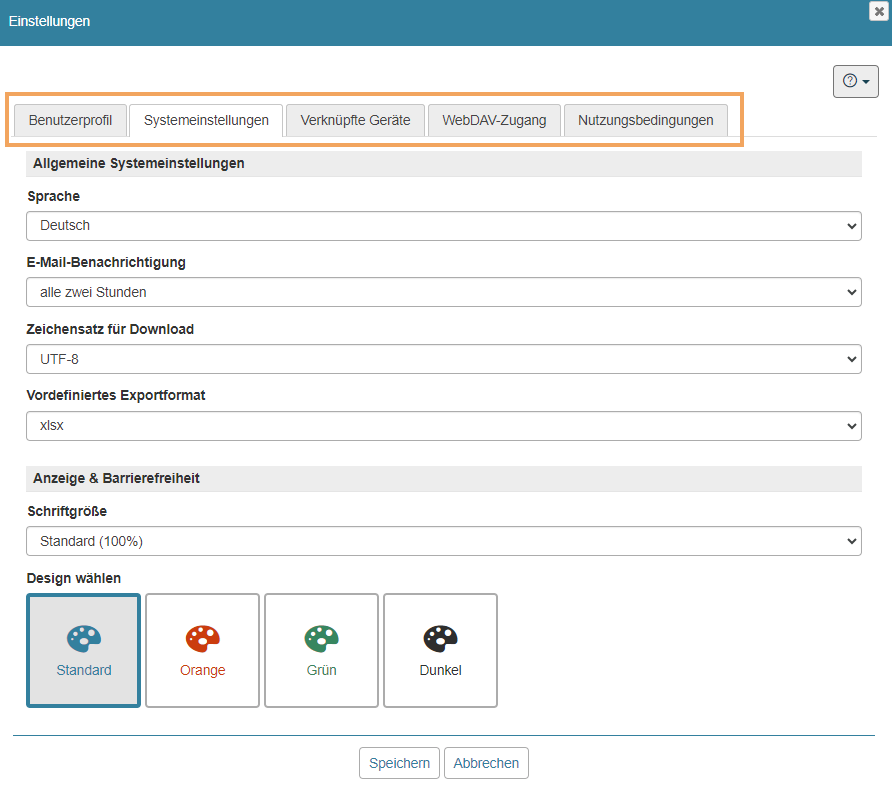Click the dark palette icon
This screenshot has width=892, height=796.
click(440, 638)
